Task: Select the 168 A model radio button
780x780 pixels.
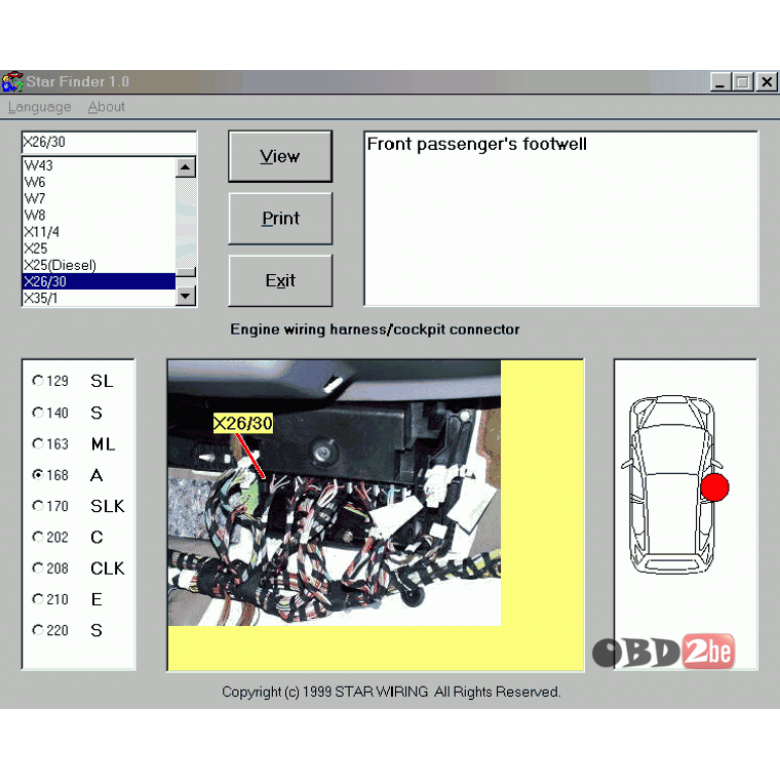Action: (x=38, y=475)
